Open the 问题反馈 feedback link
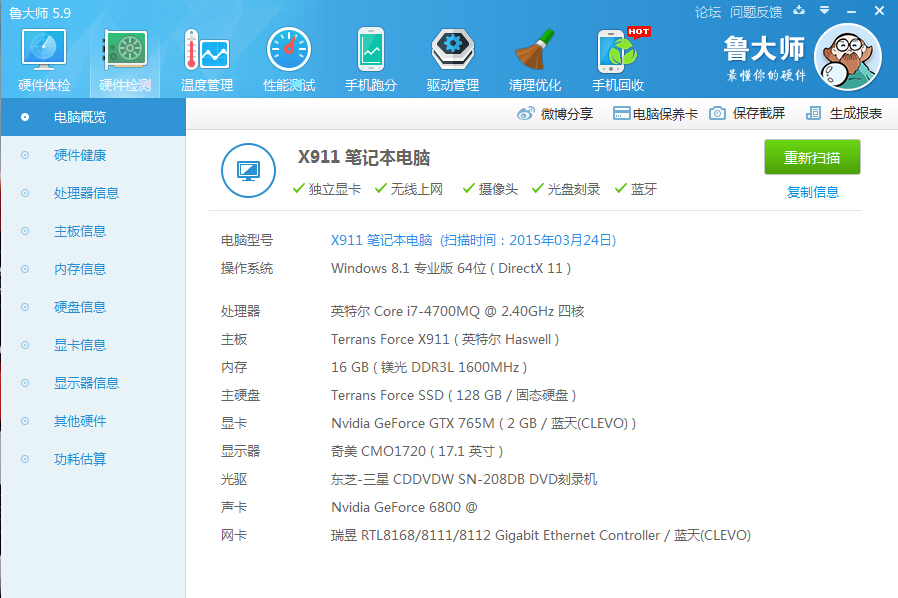 click(756, 12)
